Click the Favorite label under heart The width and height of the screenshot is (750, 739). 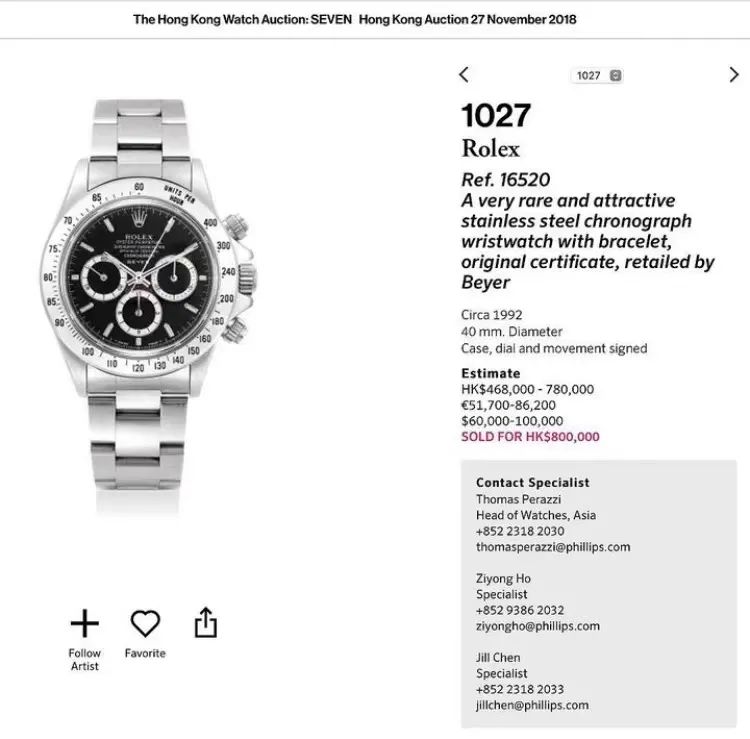pyautogui.click(x=145, y=653)
